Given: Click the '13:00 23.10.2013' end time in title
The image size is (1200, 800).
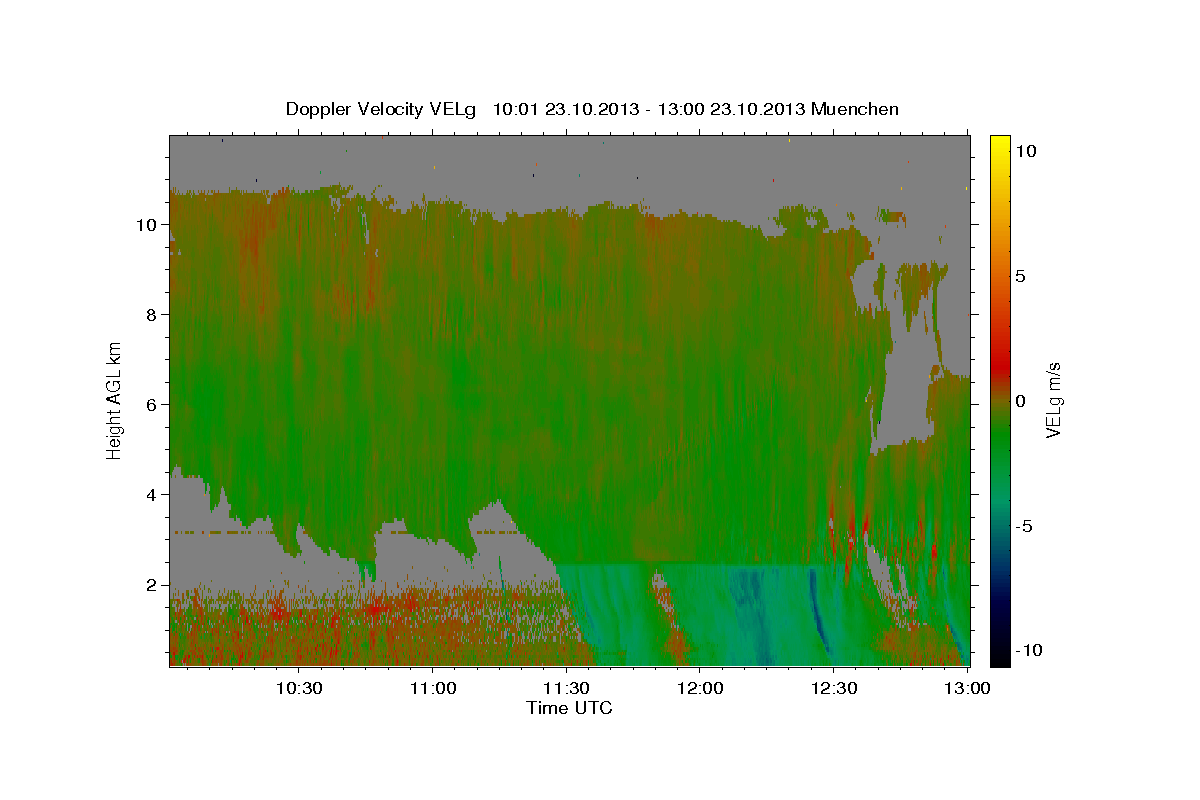Looking at the screenshot, I should point(734,109).
